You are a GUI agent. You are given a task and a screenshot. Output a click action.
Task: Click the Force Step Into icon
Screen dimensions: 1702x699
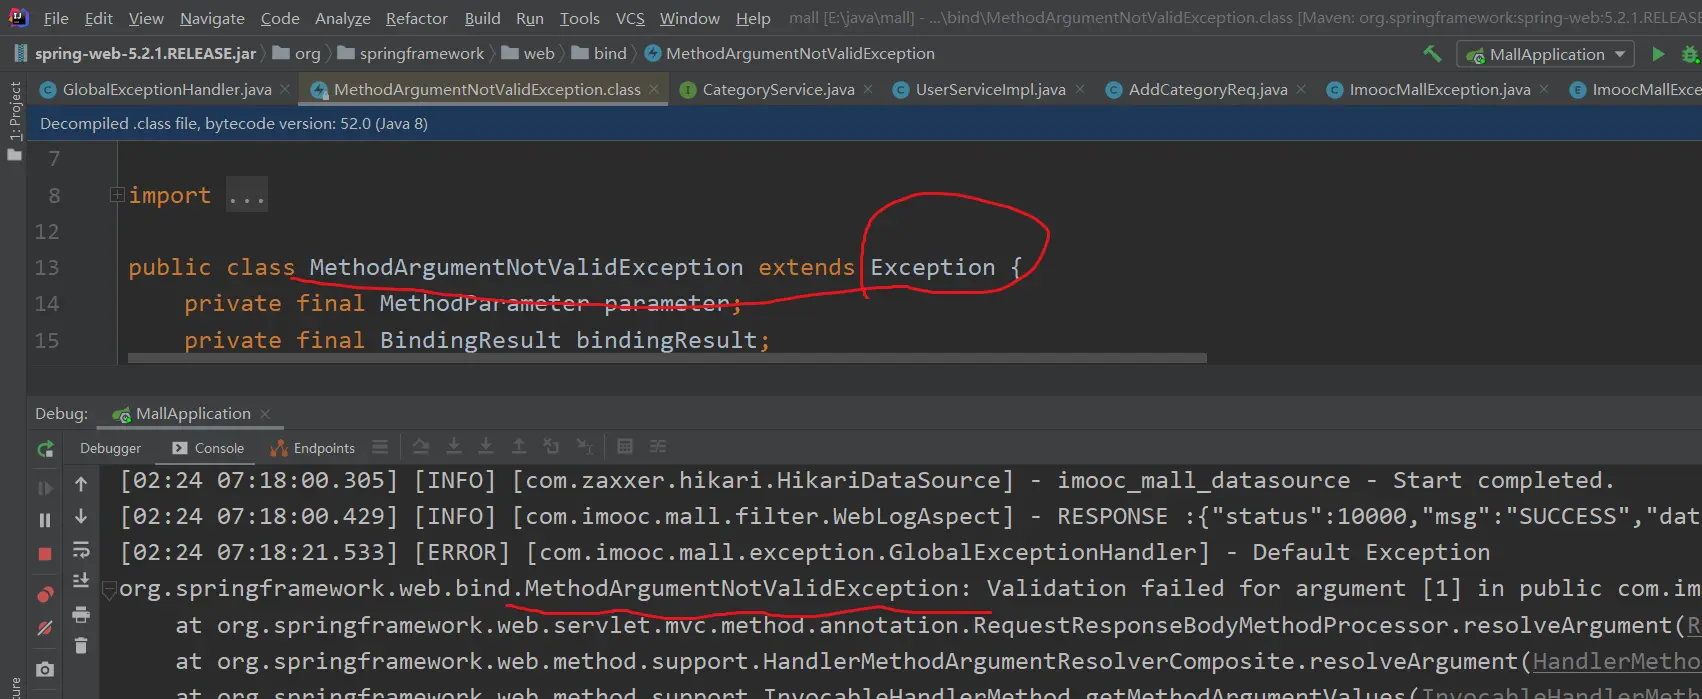486,446
